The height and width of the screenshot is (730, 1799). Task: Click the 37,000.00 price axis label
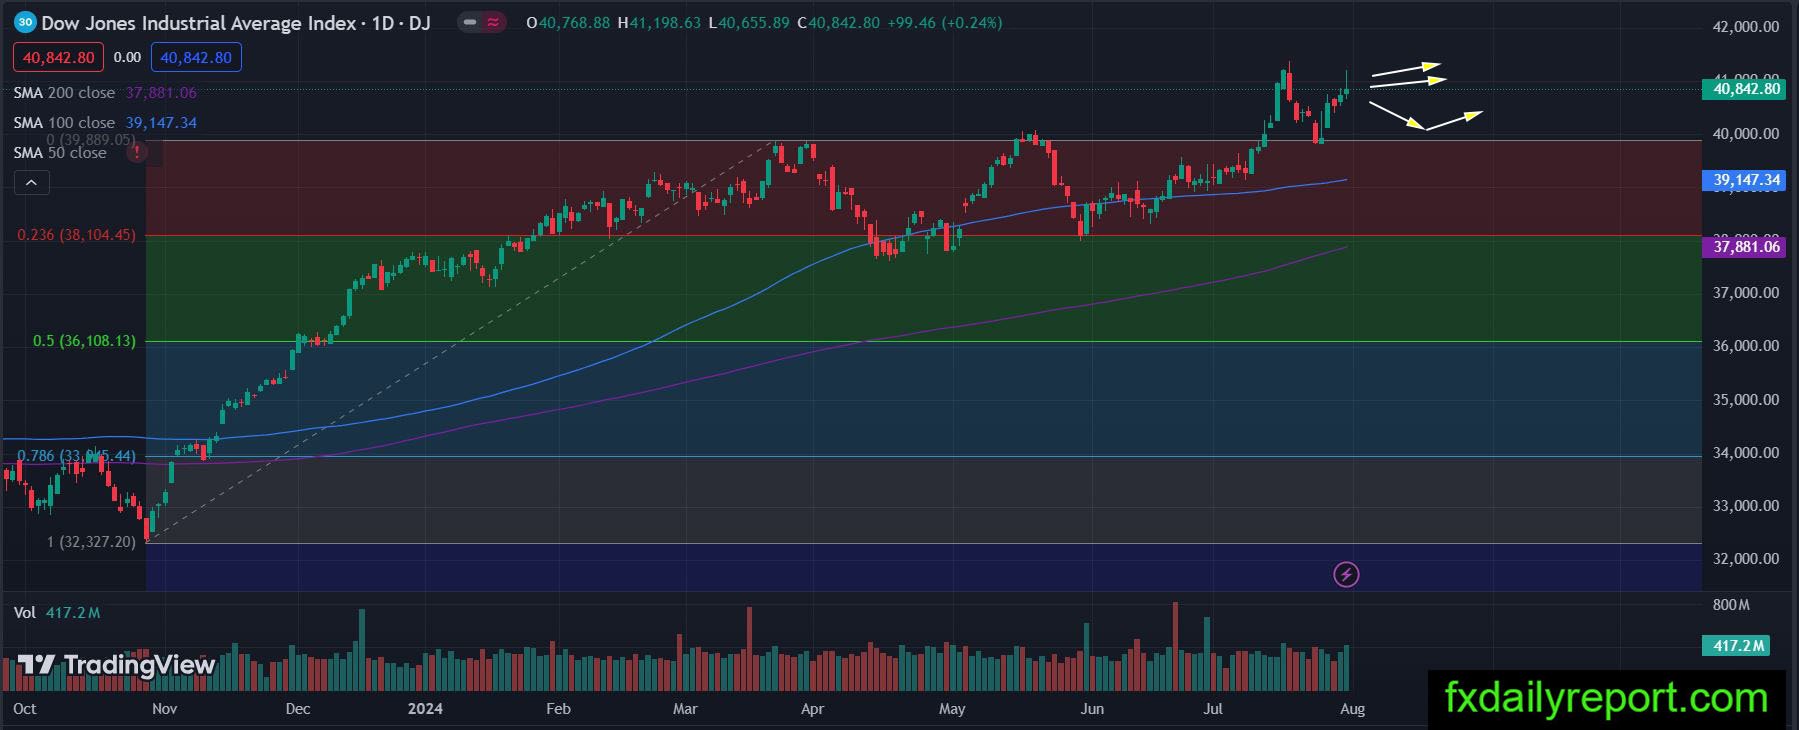[x=1746, y=293]
